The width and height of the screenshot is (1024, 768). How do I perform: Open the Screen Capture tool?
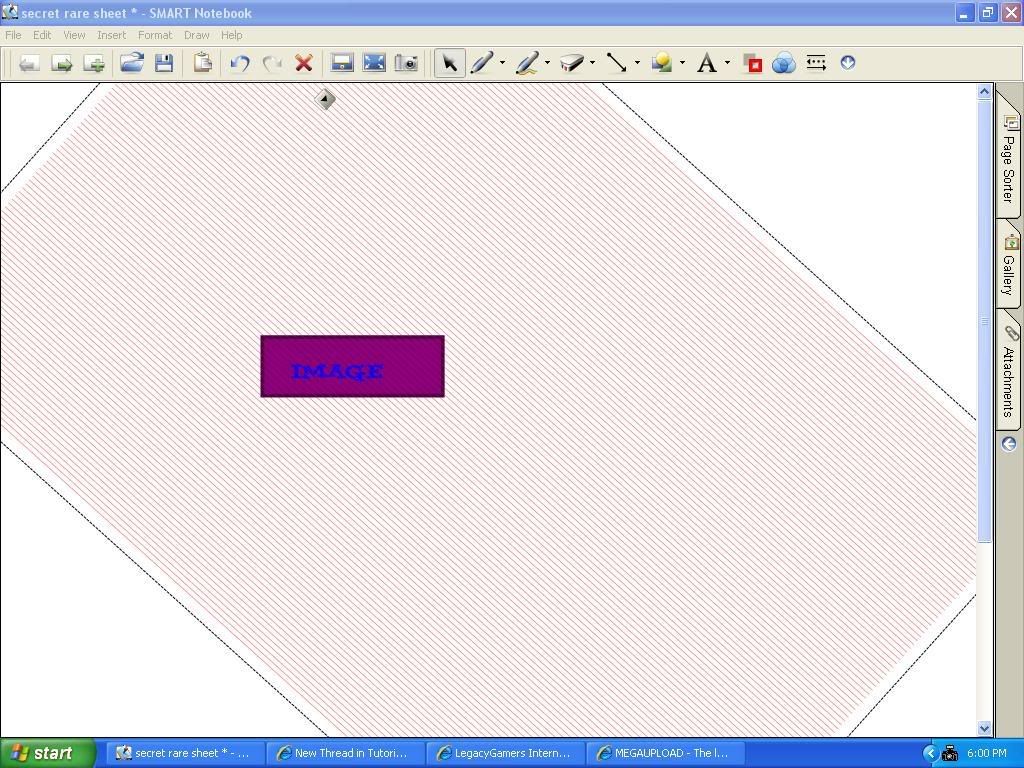click(x=405, y=63)
